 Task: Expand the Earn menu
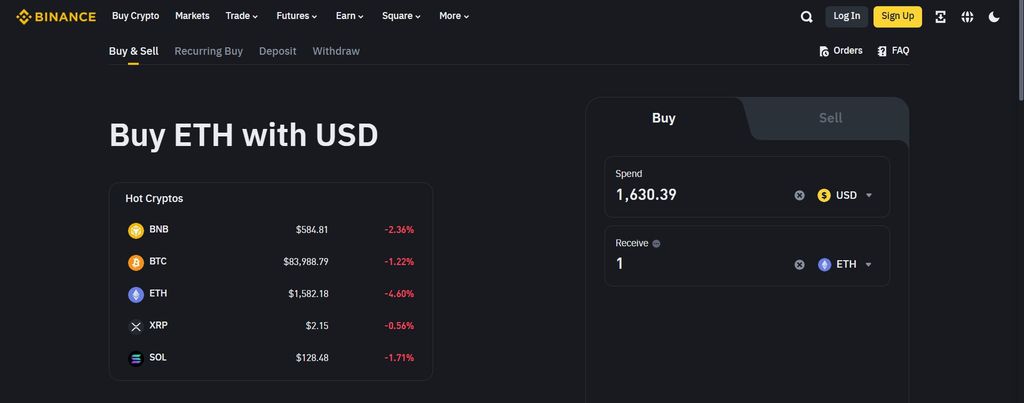349,16
